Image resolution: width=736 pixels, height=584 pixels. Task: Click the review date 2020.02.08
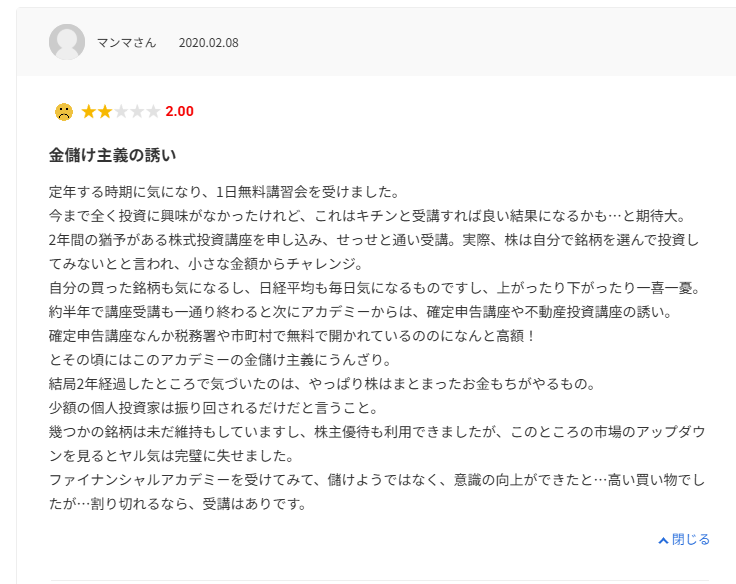point(208,43)
